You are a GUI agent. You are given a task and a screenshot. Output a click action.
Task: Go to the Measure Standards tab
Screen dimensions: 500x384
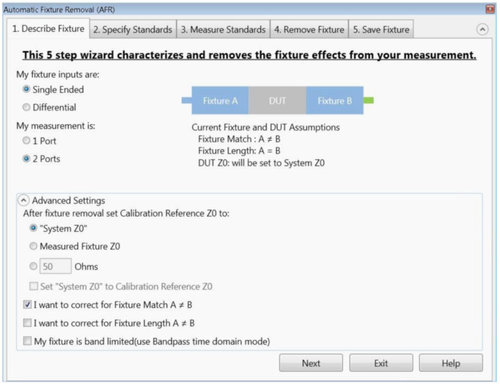coord(223,30)
